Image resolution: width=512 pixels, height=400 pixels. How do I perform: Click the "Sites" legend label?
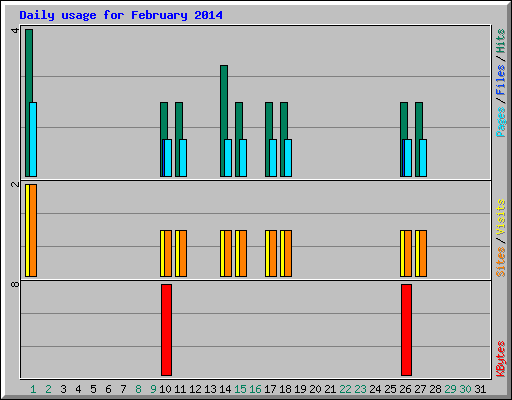501,262
